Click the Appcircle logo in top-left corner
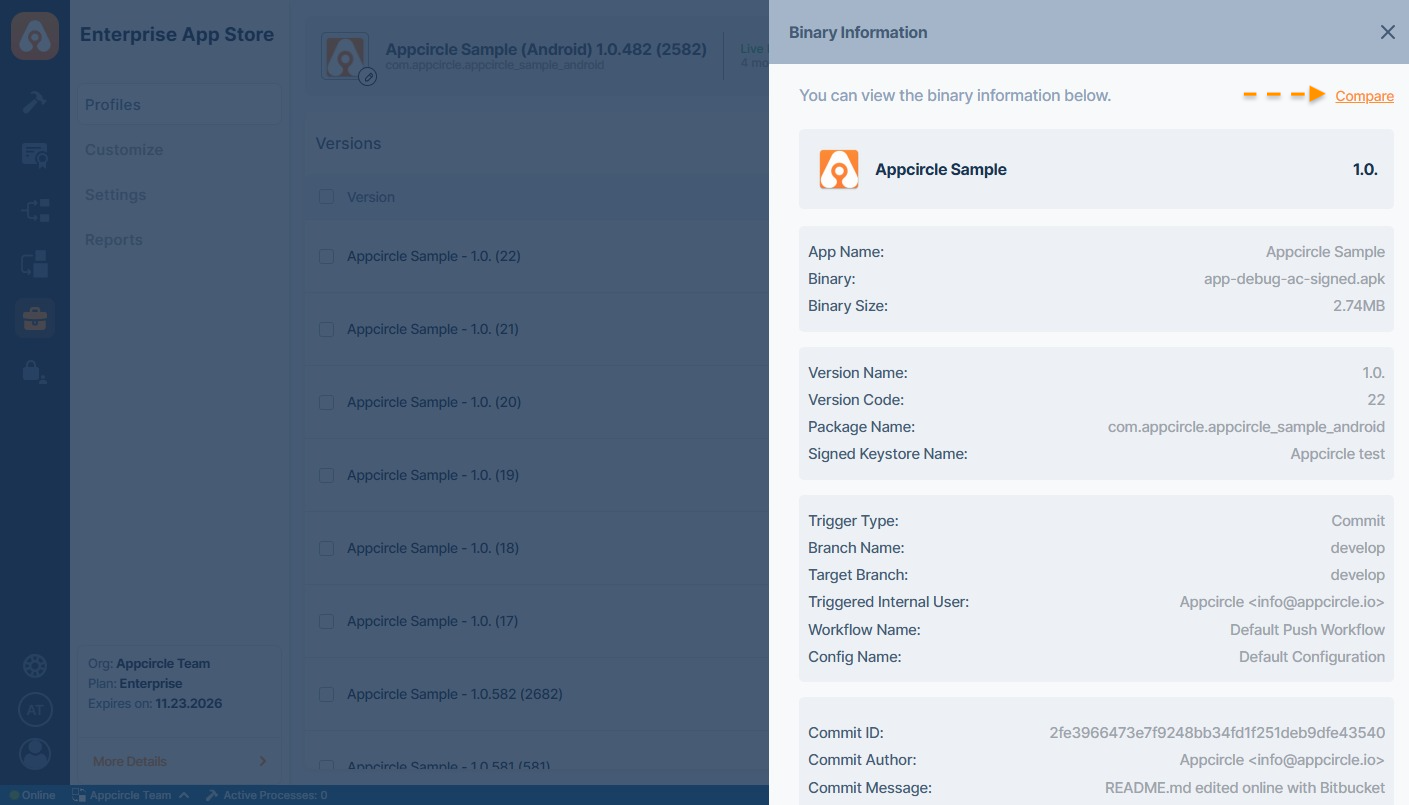The height and width of the screenshot is (805, 1409). (35, 35)
